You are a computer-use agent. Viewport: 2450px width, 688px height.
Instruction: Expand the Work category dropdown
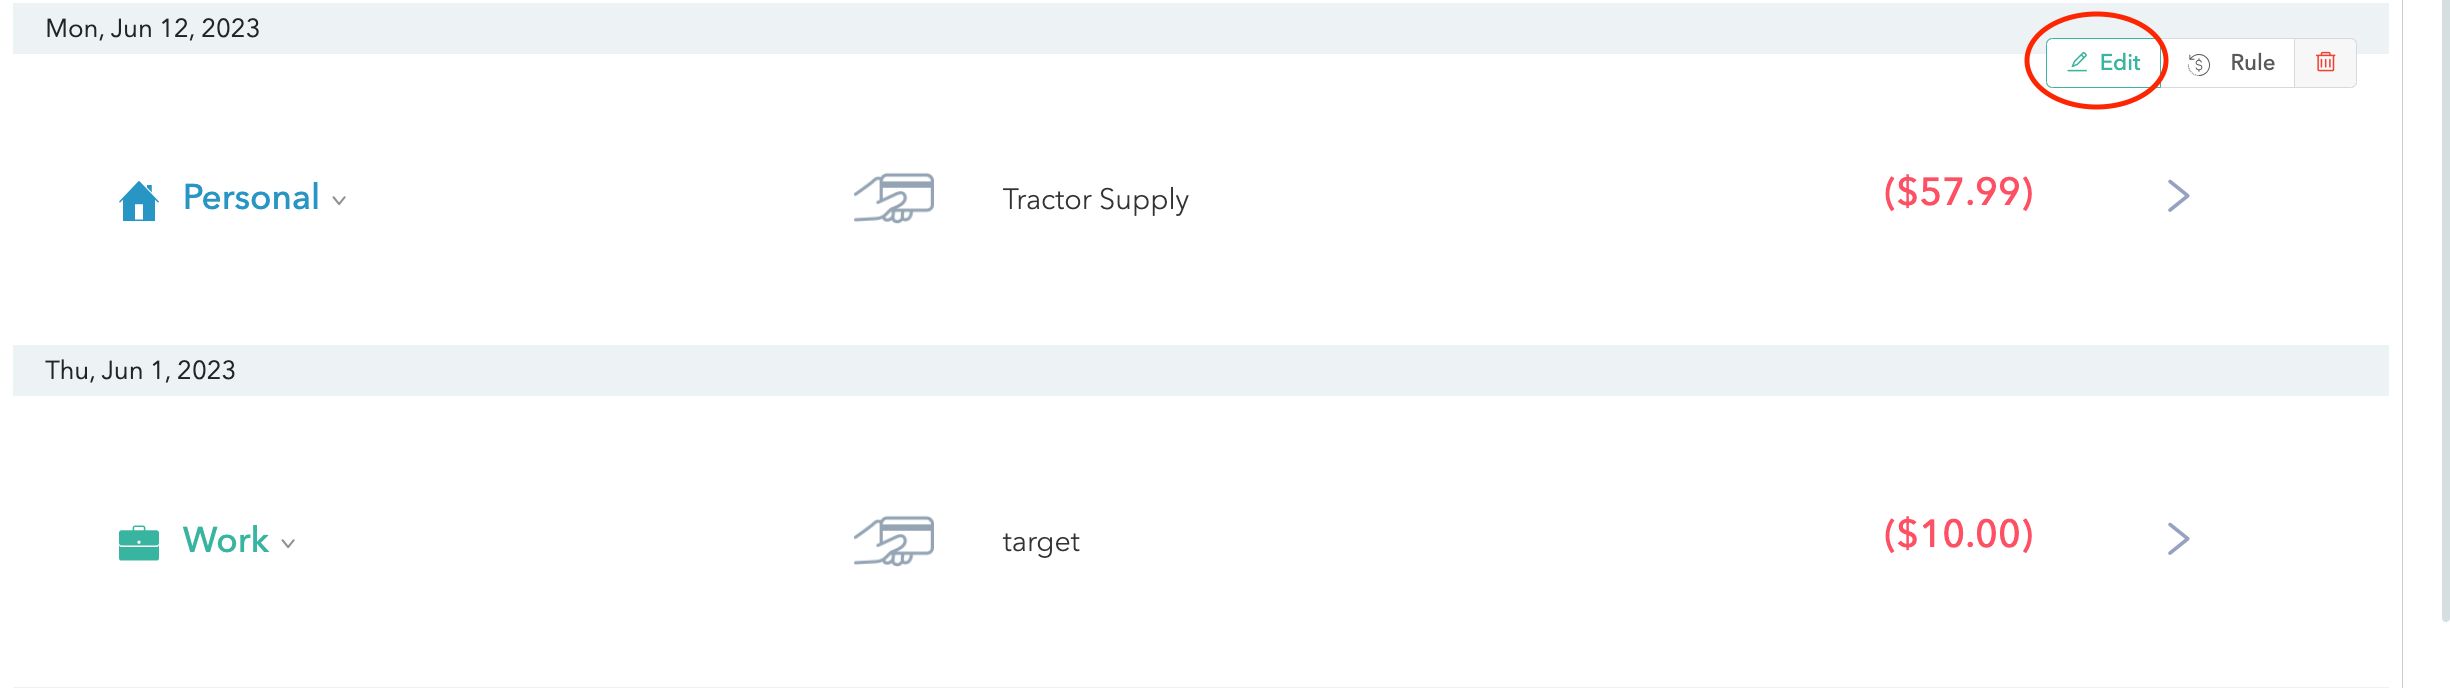tap(288, 544)
